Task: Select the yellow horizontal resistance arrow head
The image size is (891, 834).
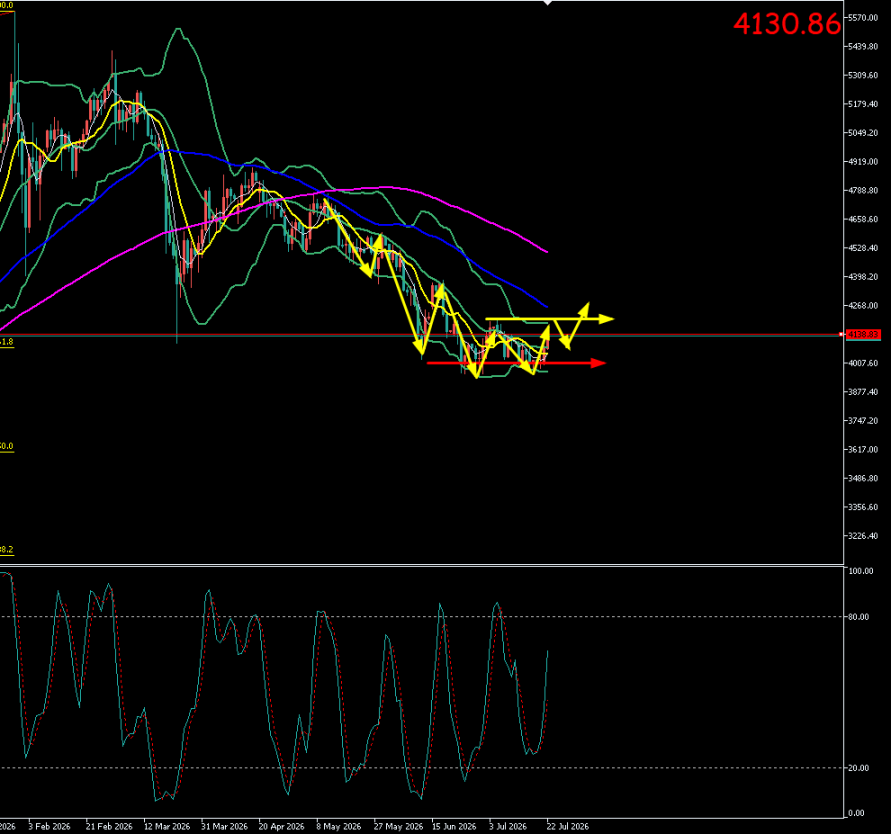Action: pyautogui.click(x=606, y=319)
